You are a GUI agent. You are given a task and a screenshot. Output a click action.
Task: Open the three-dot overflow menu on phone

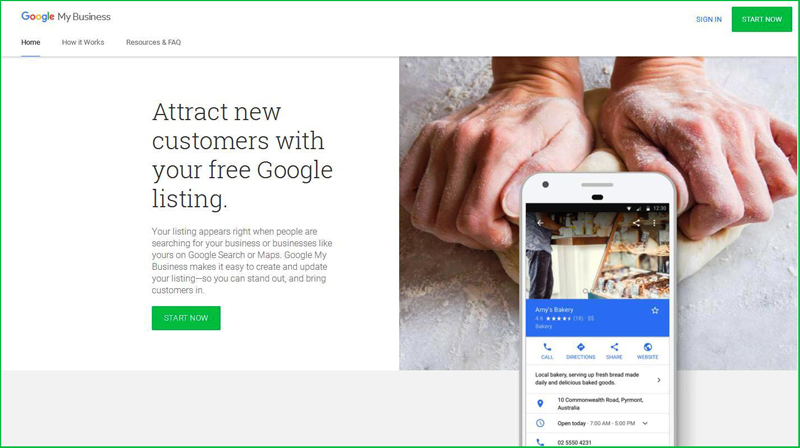pyautogui.click(x=654, y=223)
